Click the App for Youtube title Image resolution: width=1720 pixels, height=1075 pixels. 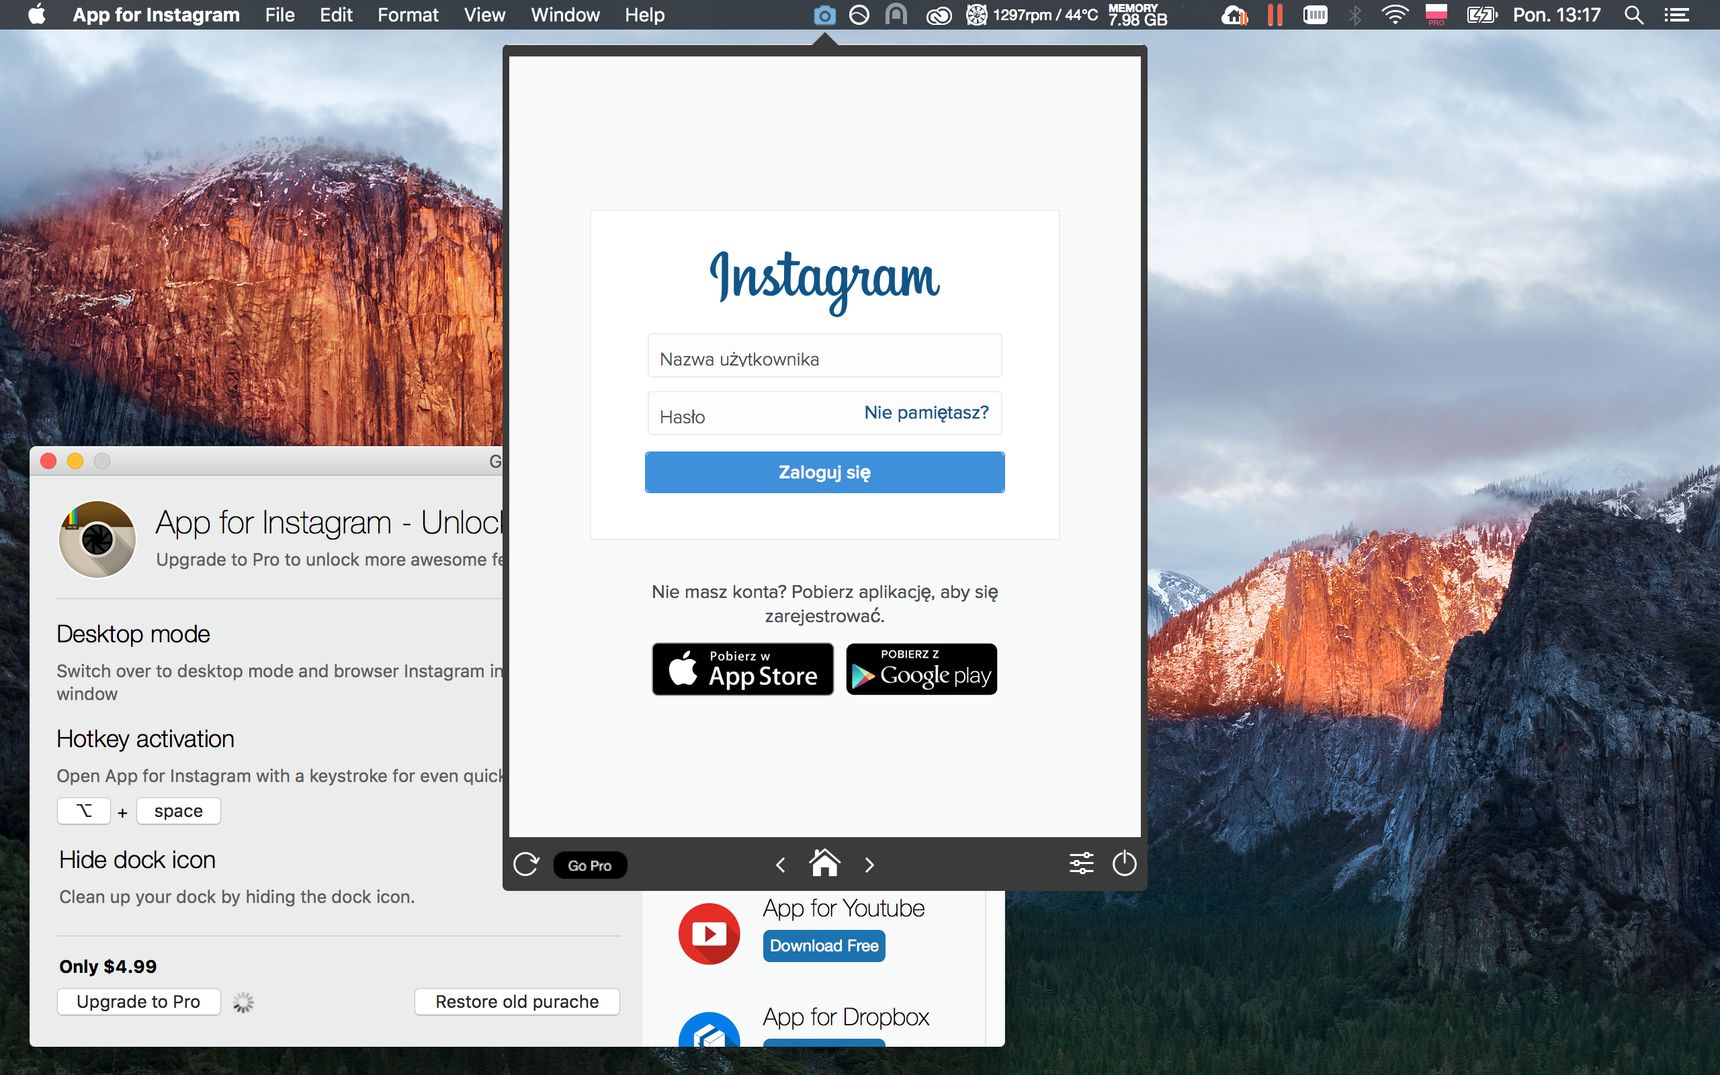click(843, 908)
